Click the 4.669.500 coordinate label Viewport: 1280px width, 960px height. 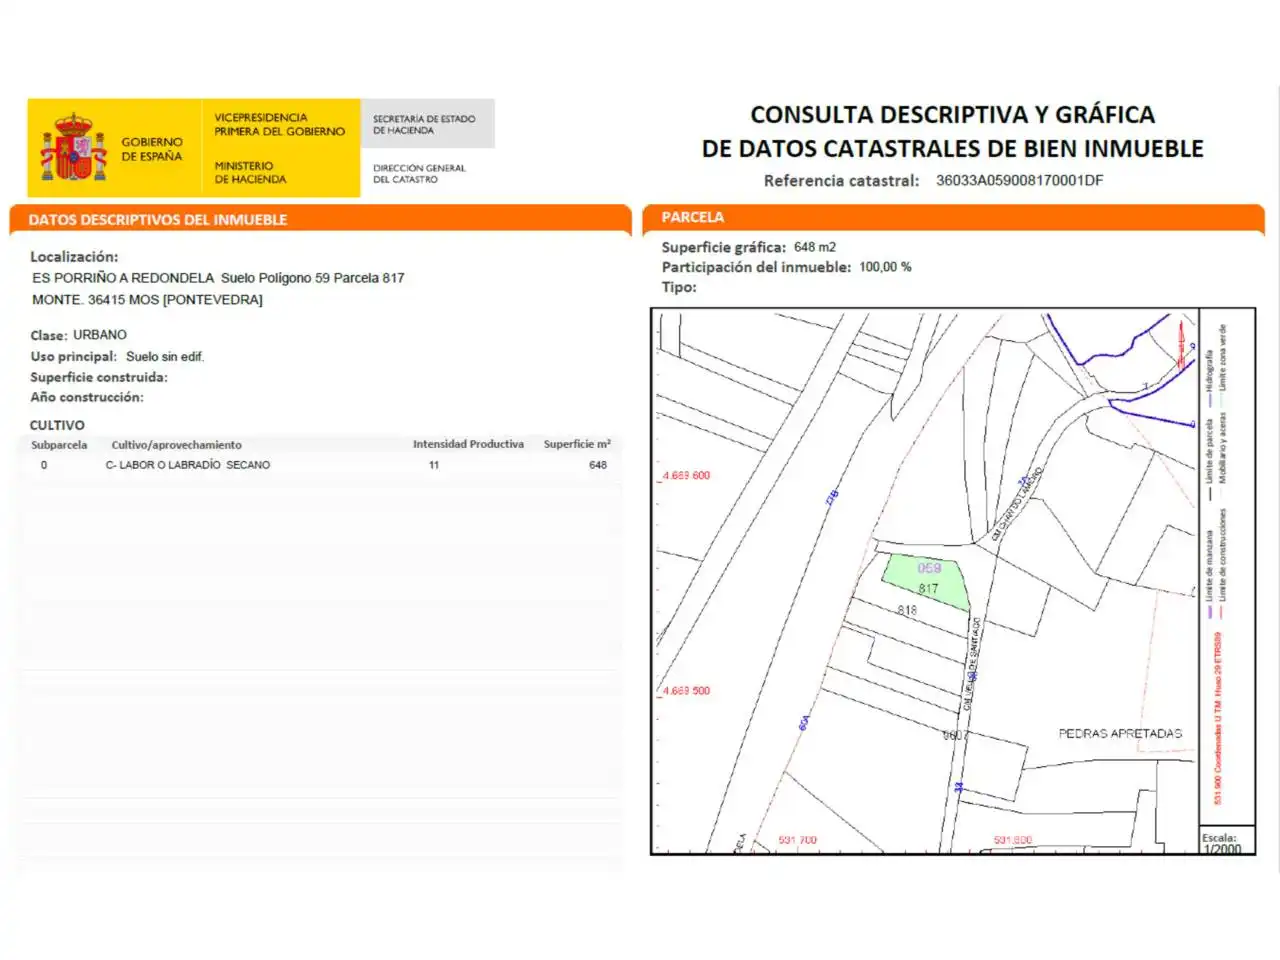click(686, 691)
